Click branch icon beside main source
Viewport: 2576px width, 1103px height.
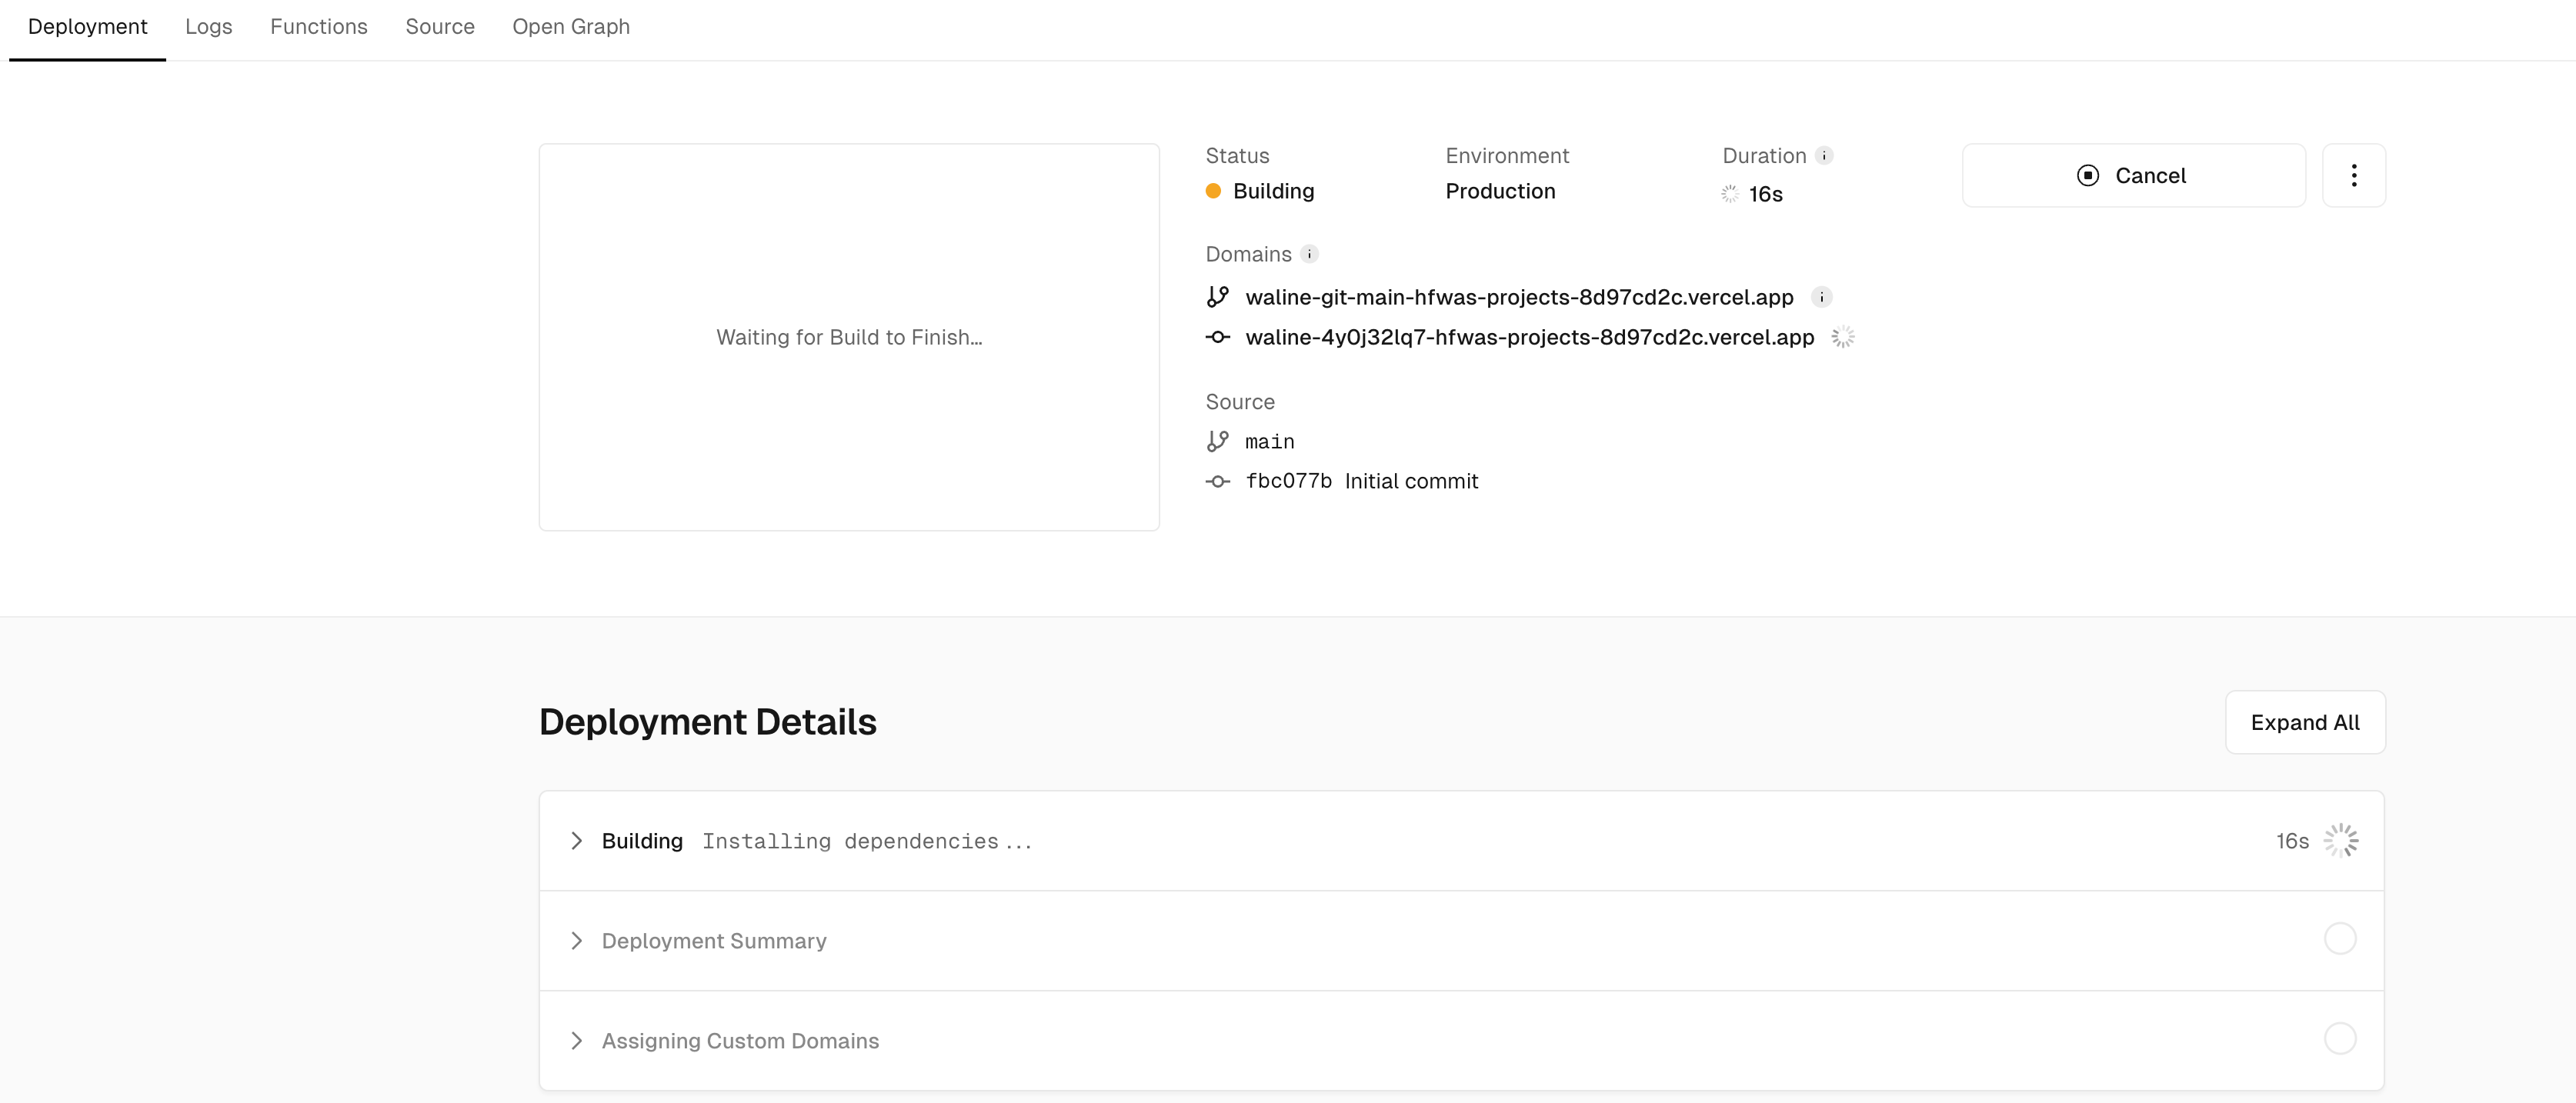[x=1217, y=441]
